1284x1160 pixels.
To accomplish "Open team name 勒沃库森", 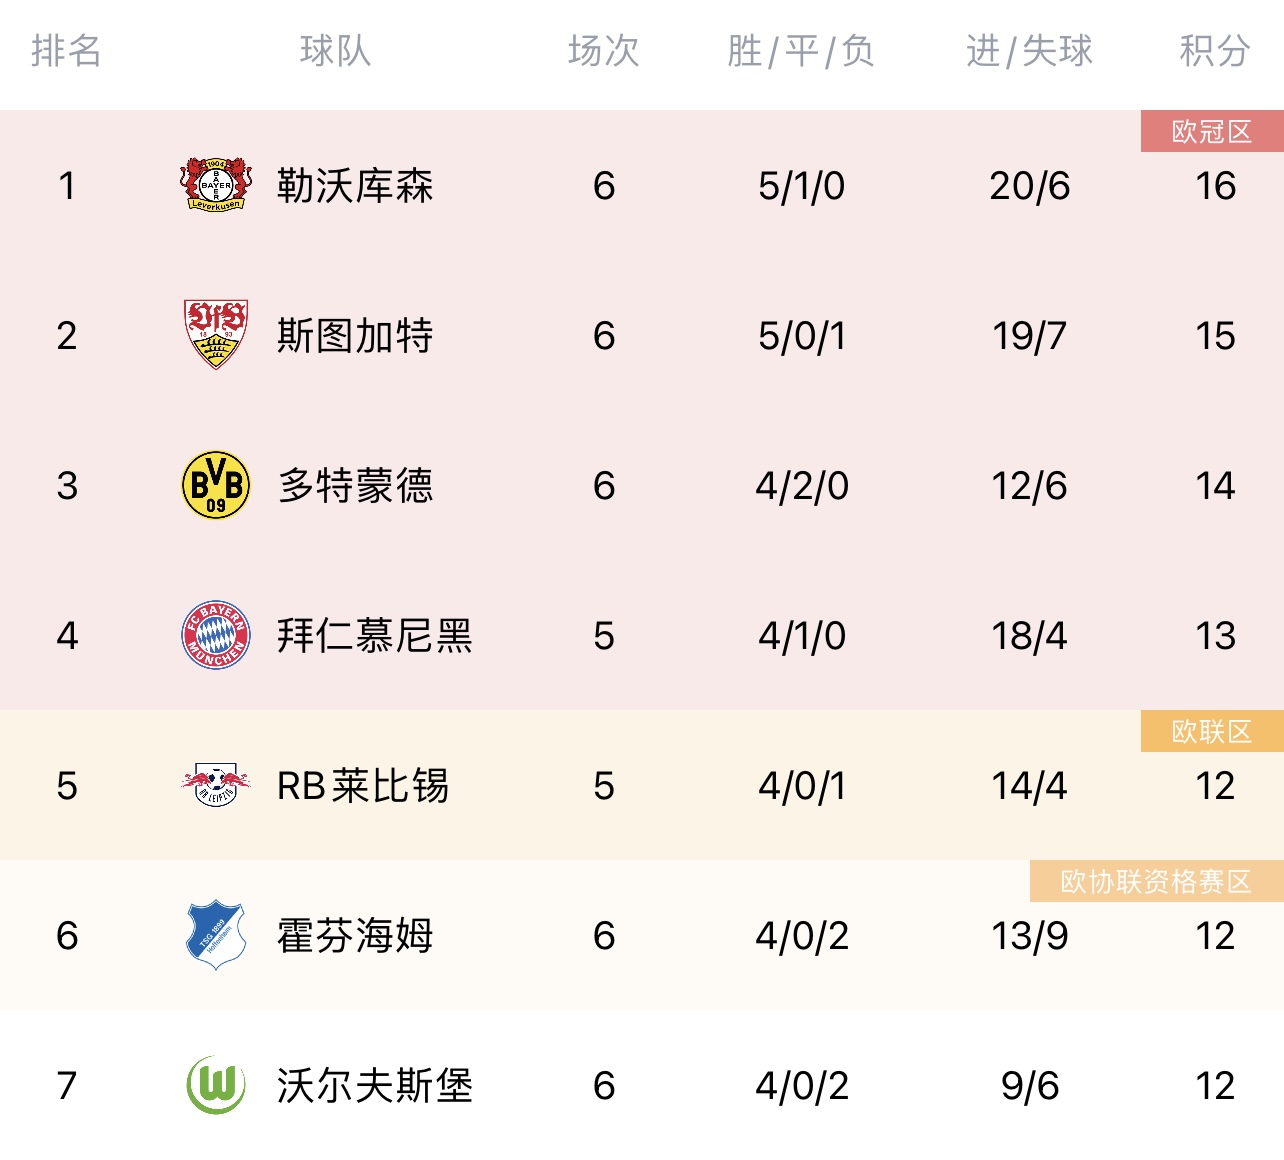I will [355, 186].
